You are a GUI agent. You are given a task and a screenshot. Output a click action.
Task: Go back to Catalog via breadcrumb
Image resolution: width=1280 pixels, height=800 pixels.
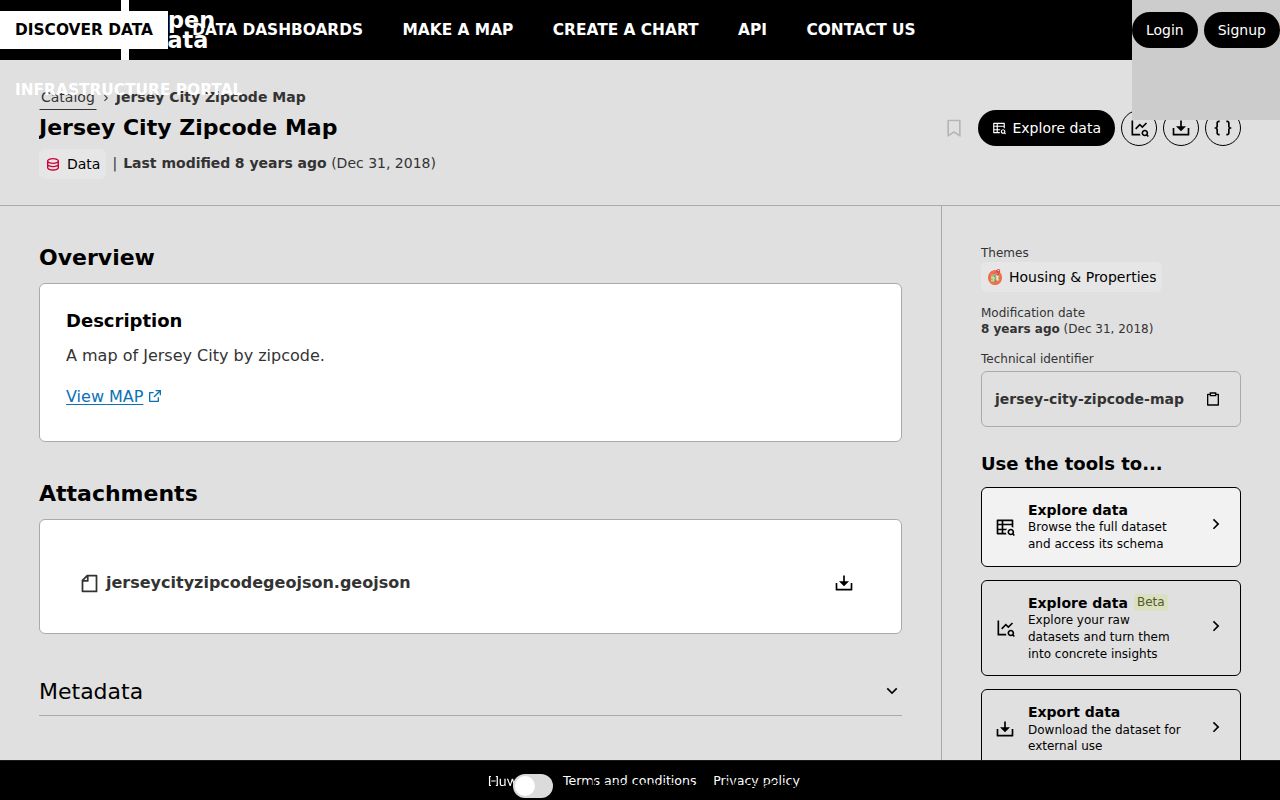pos(68,97)
